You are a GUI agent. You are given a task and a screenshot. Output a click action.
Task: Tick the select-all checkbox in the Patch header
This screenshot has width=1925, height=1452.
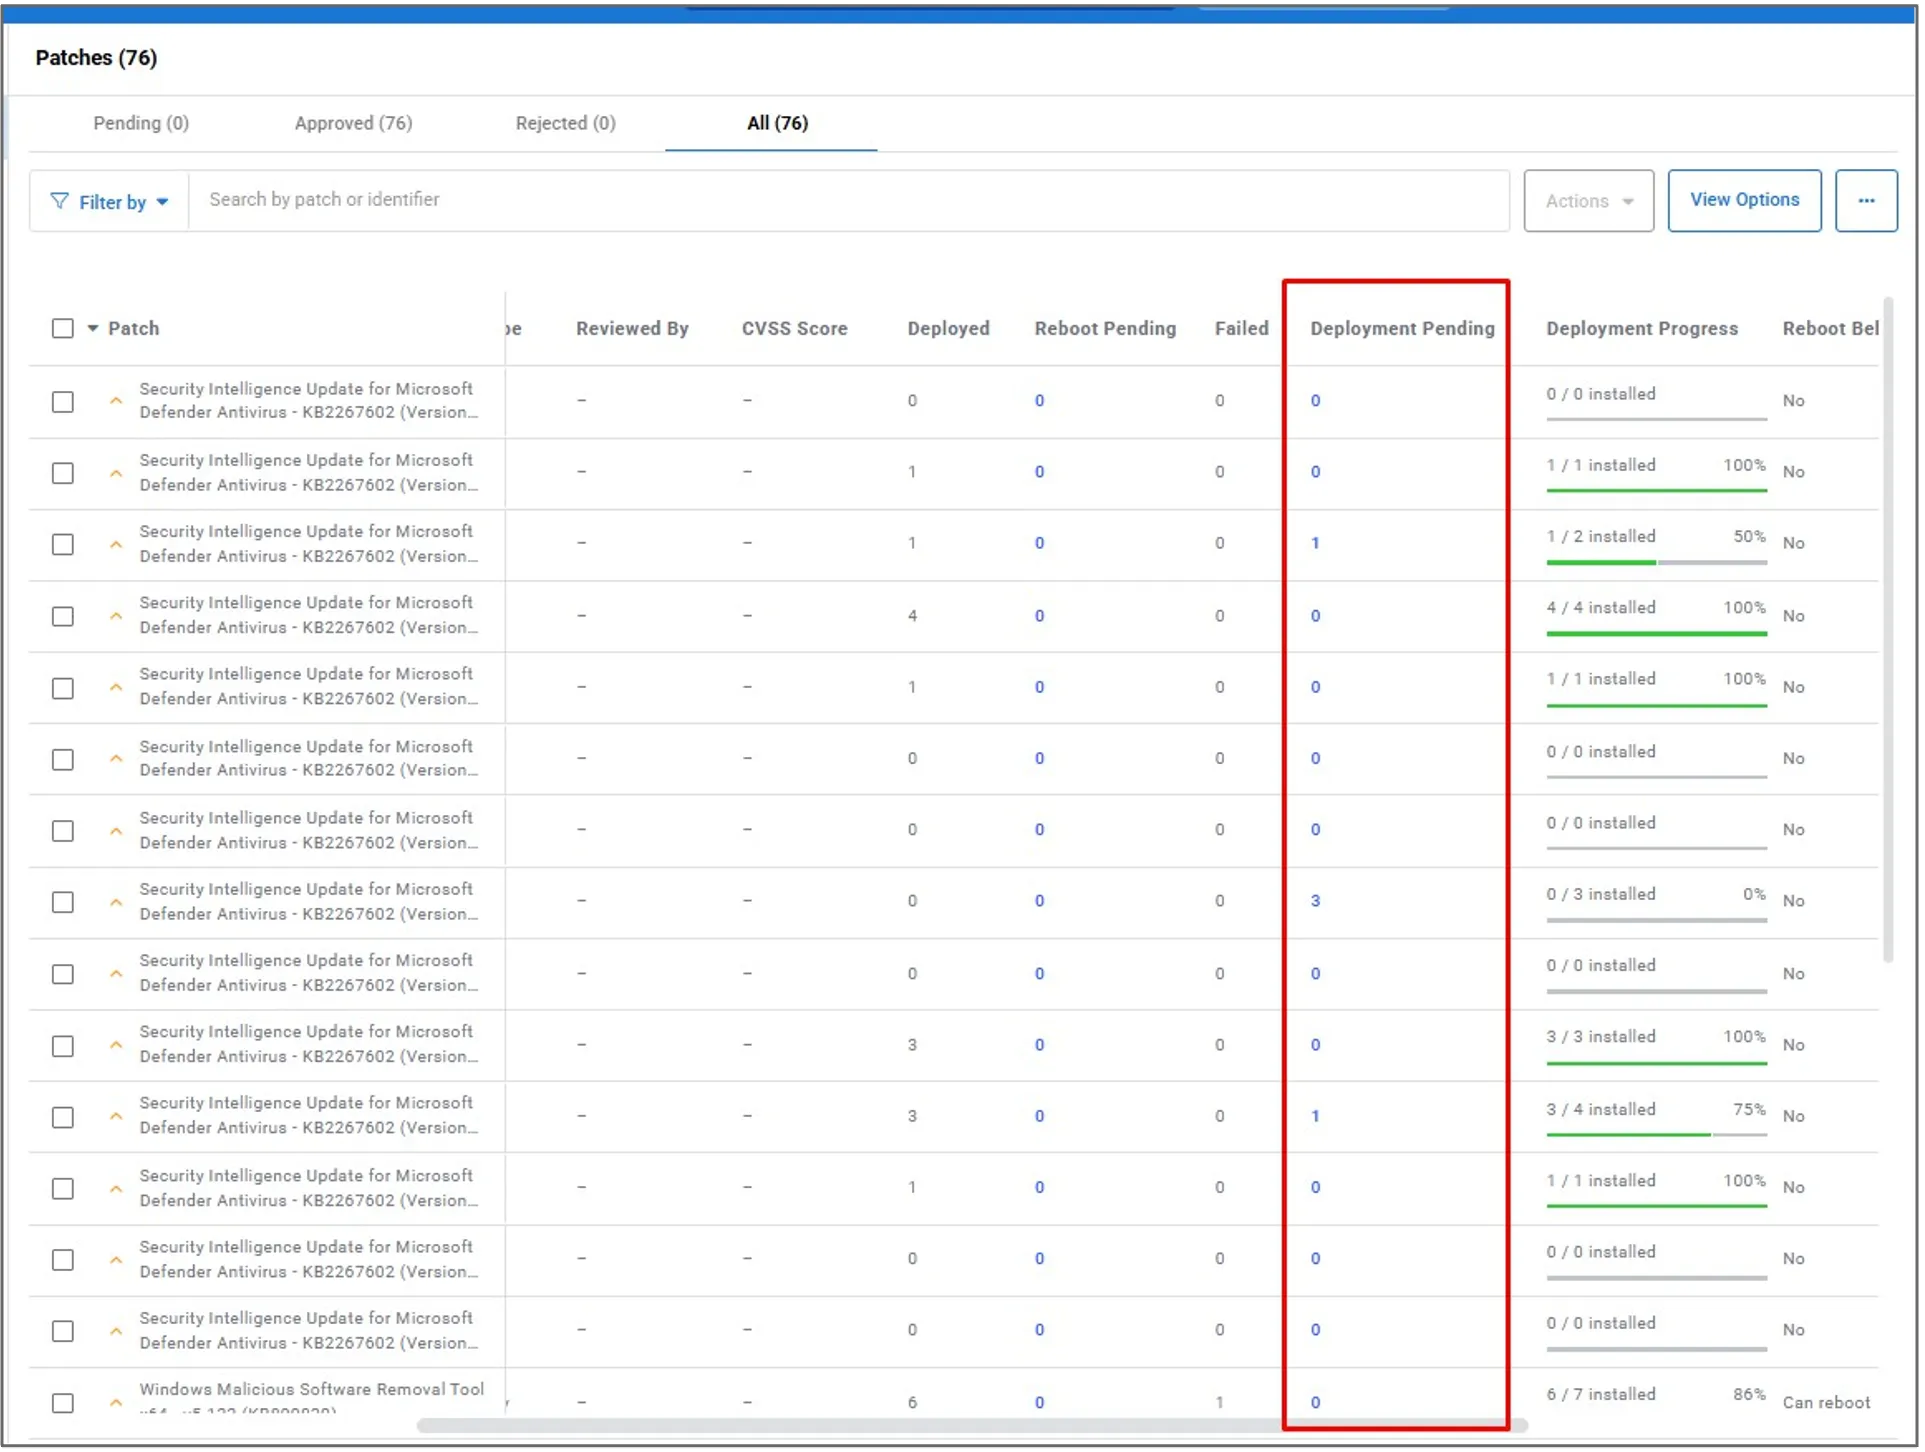coord(62,328)
